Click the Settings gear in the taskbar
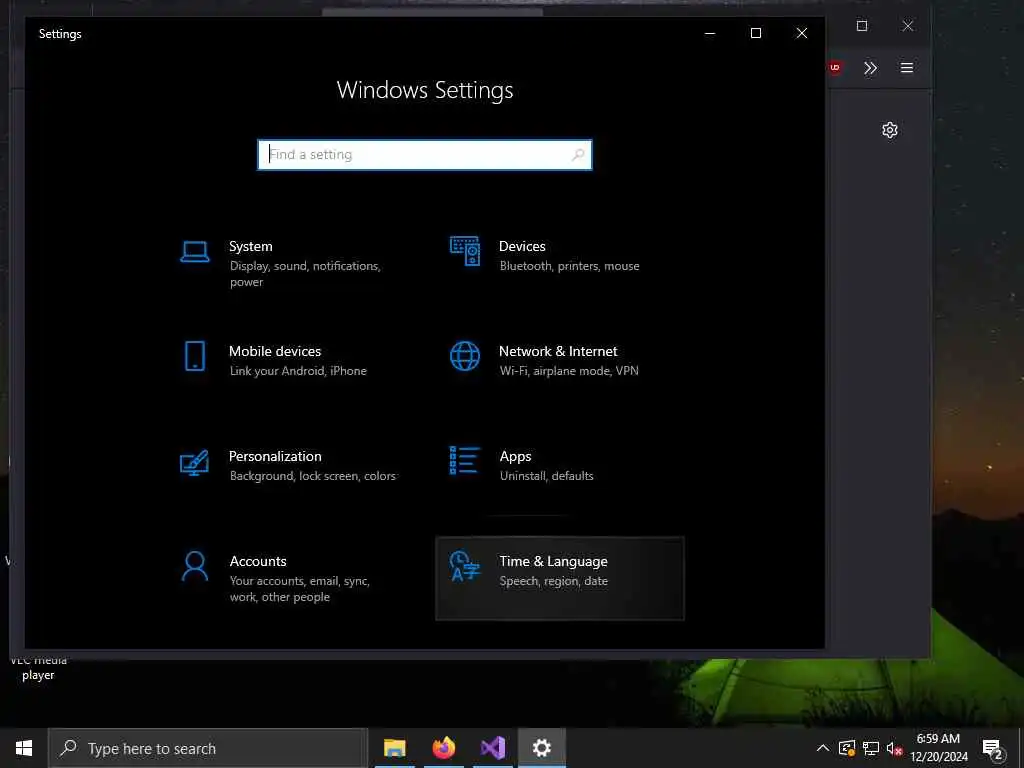The image size is (1024, 768). click(542, 748)
